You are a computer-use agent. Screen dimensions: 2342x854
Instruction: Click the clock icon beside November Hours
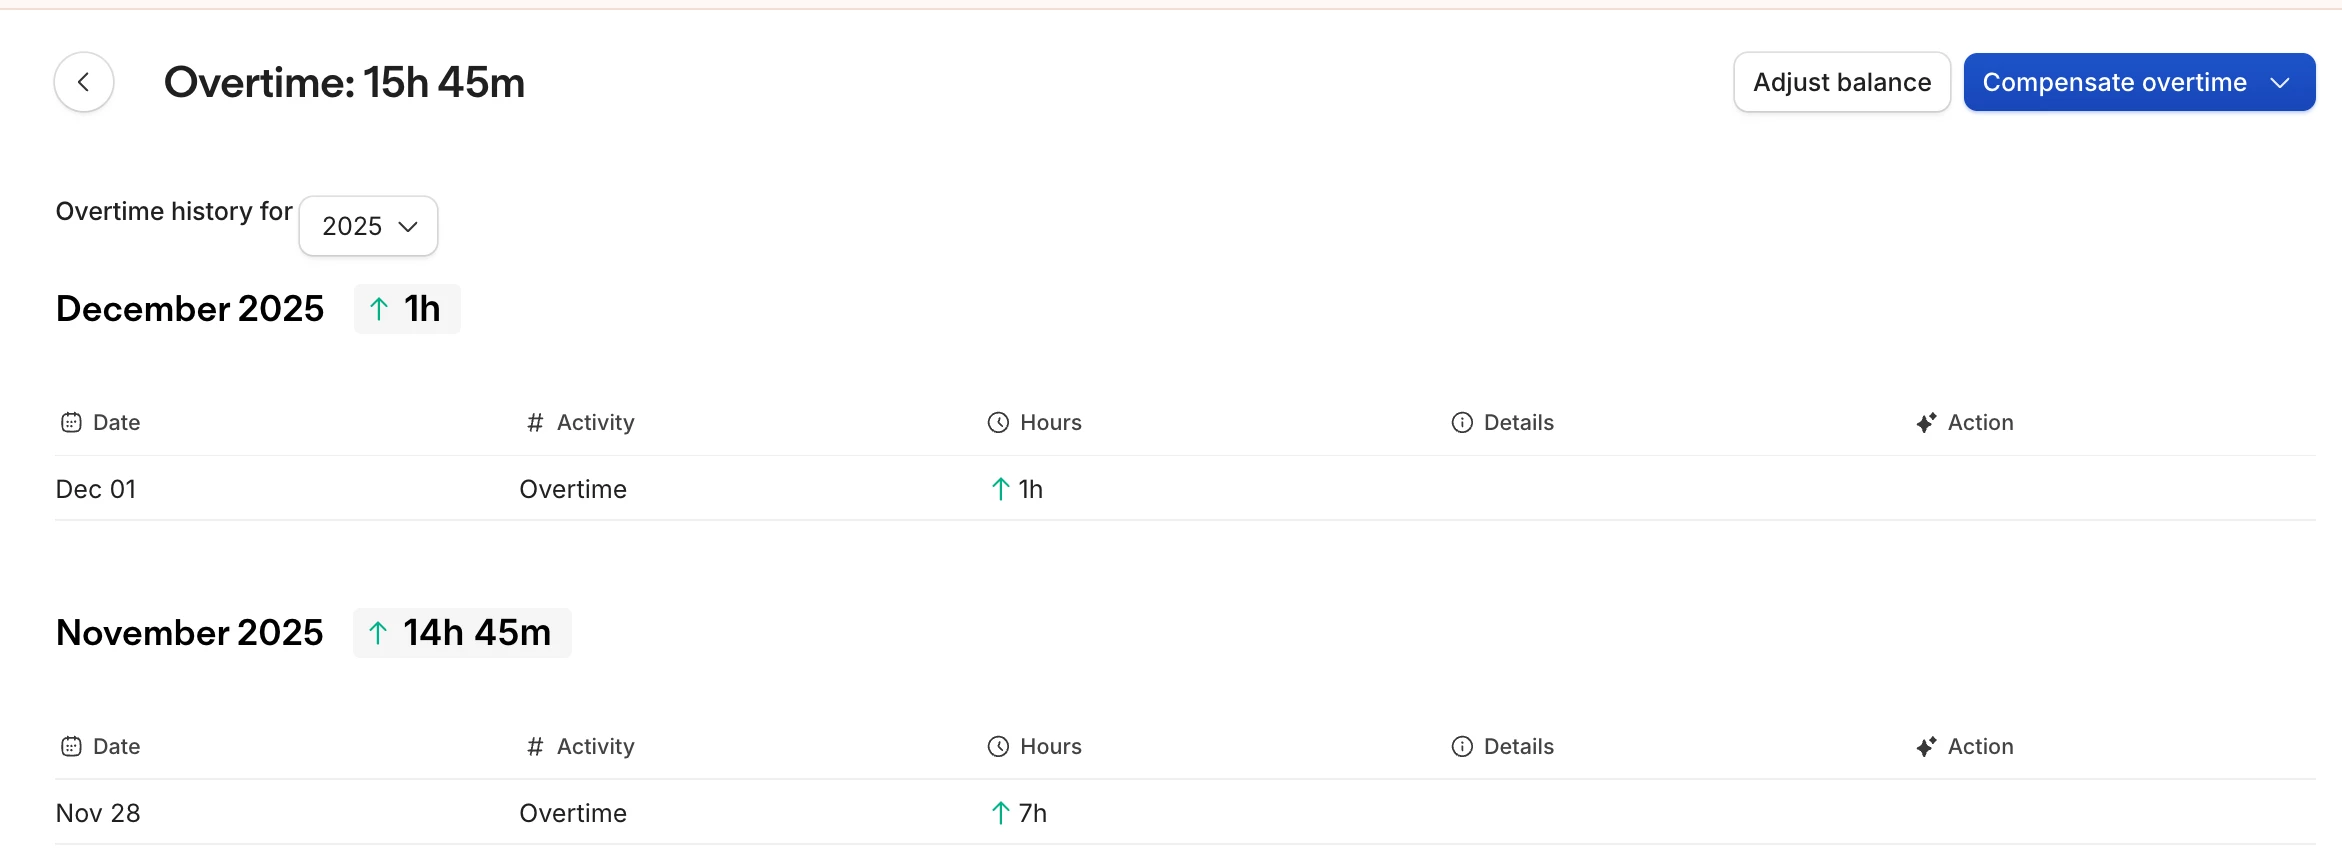click(x=998, y=747)
